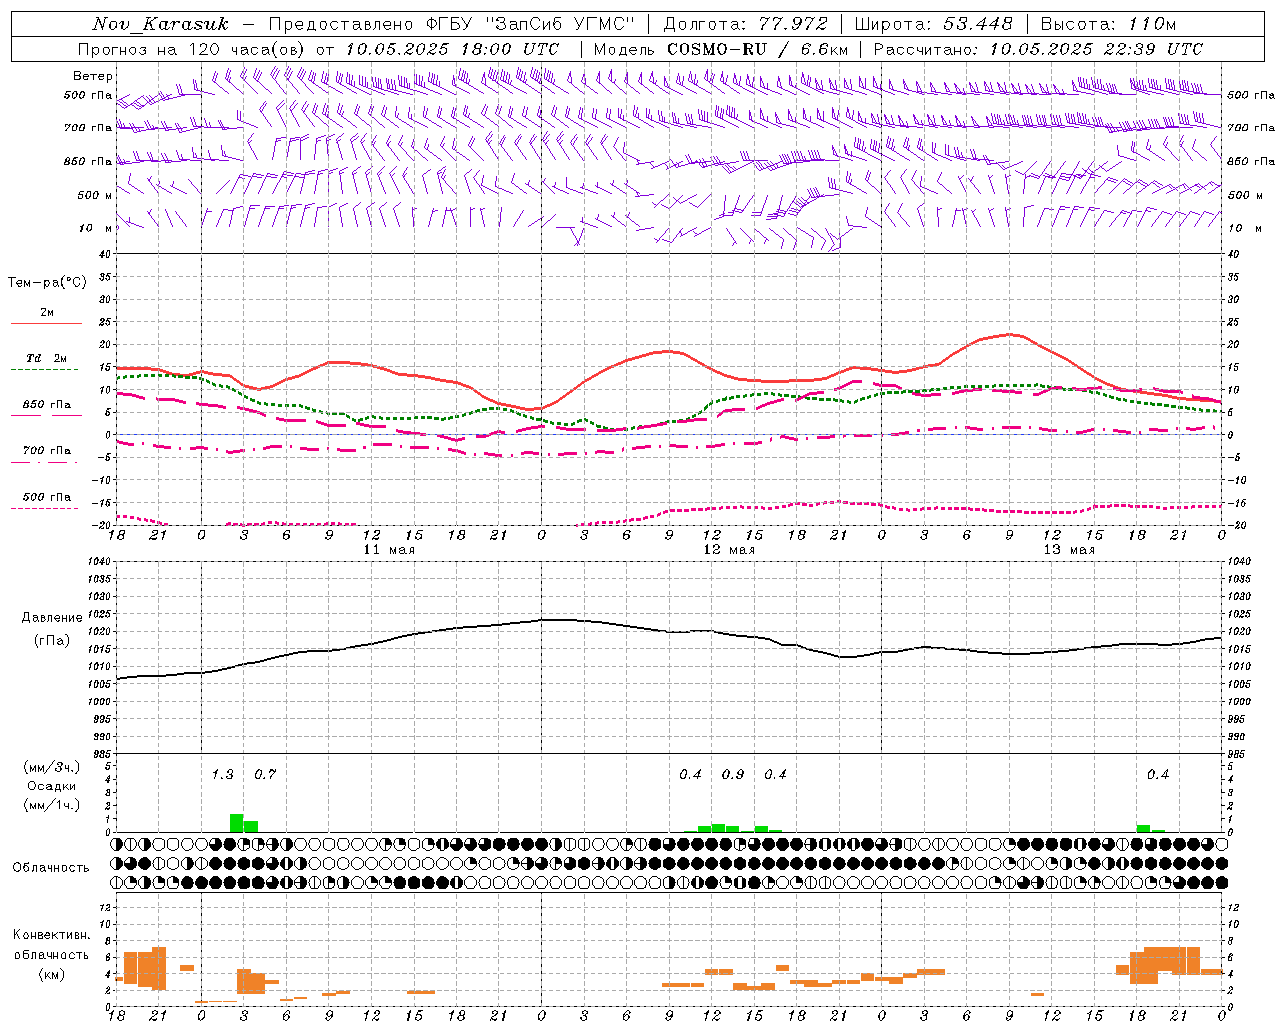Viewport: 1280px width, 1024px height.
Task: Click the Td 2м dew point legend entry
Action: pos(47,358)
